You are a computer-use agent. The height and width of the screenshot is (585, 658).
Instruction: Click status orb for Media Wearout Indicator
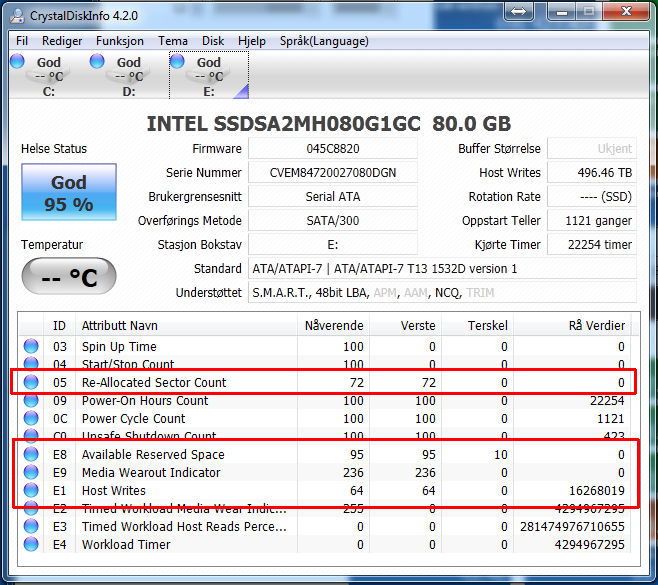(31, 473)
